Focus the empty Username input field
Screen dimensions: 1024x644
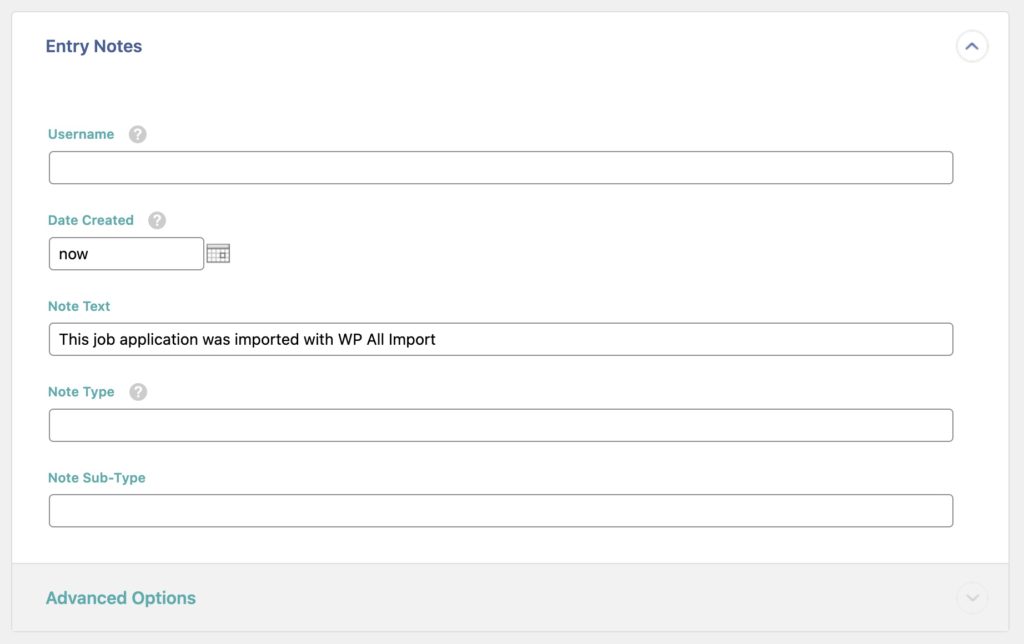(x=500, y=167)
